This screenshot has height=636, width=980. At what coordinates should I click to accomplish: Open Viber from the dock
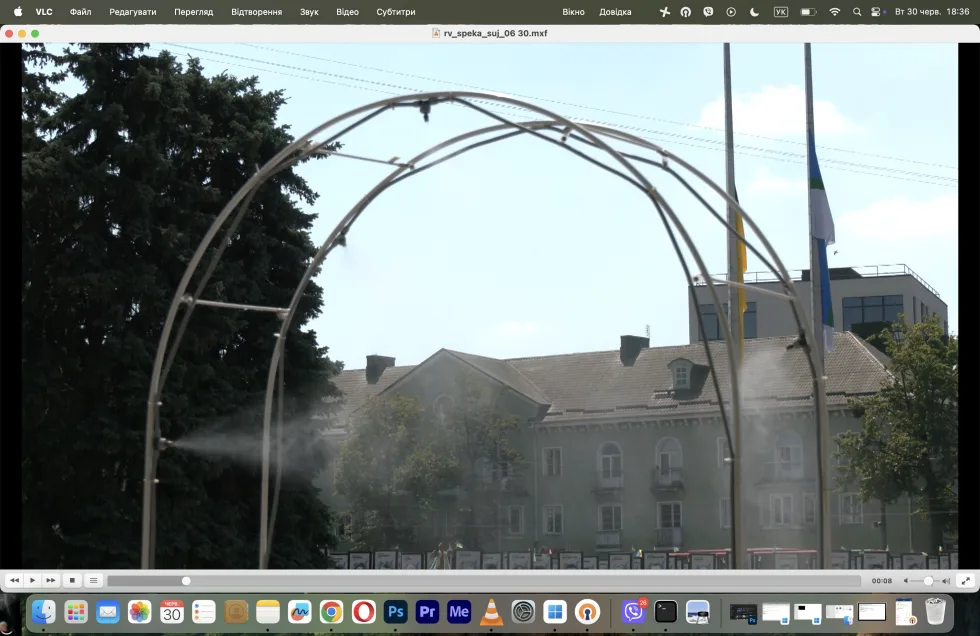pos(633,612)
